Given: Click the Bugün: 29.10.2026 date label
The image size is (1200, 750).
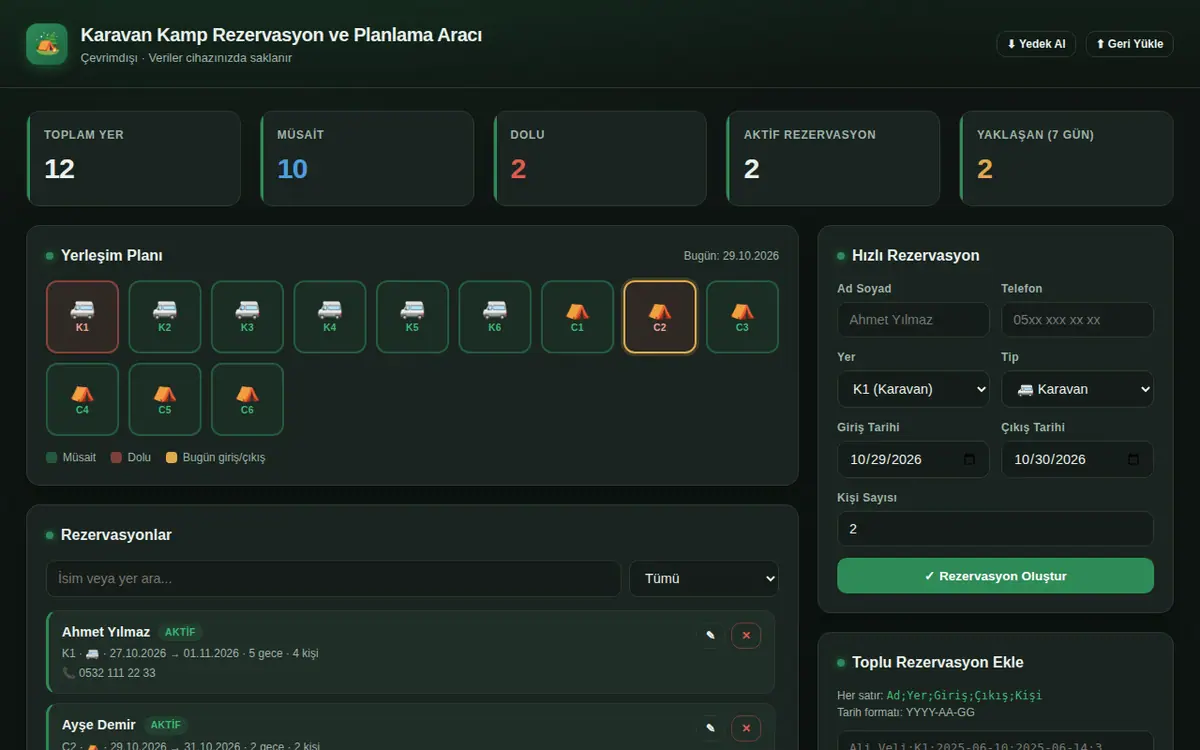Looking at the screenshot, I should coord(731,256).
